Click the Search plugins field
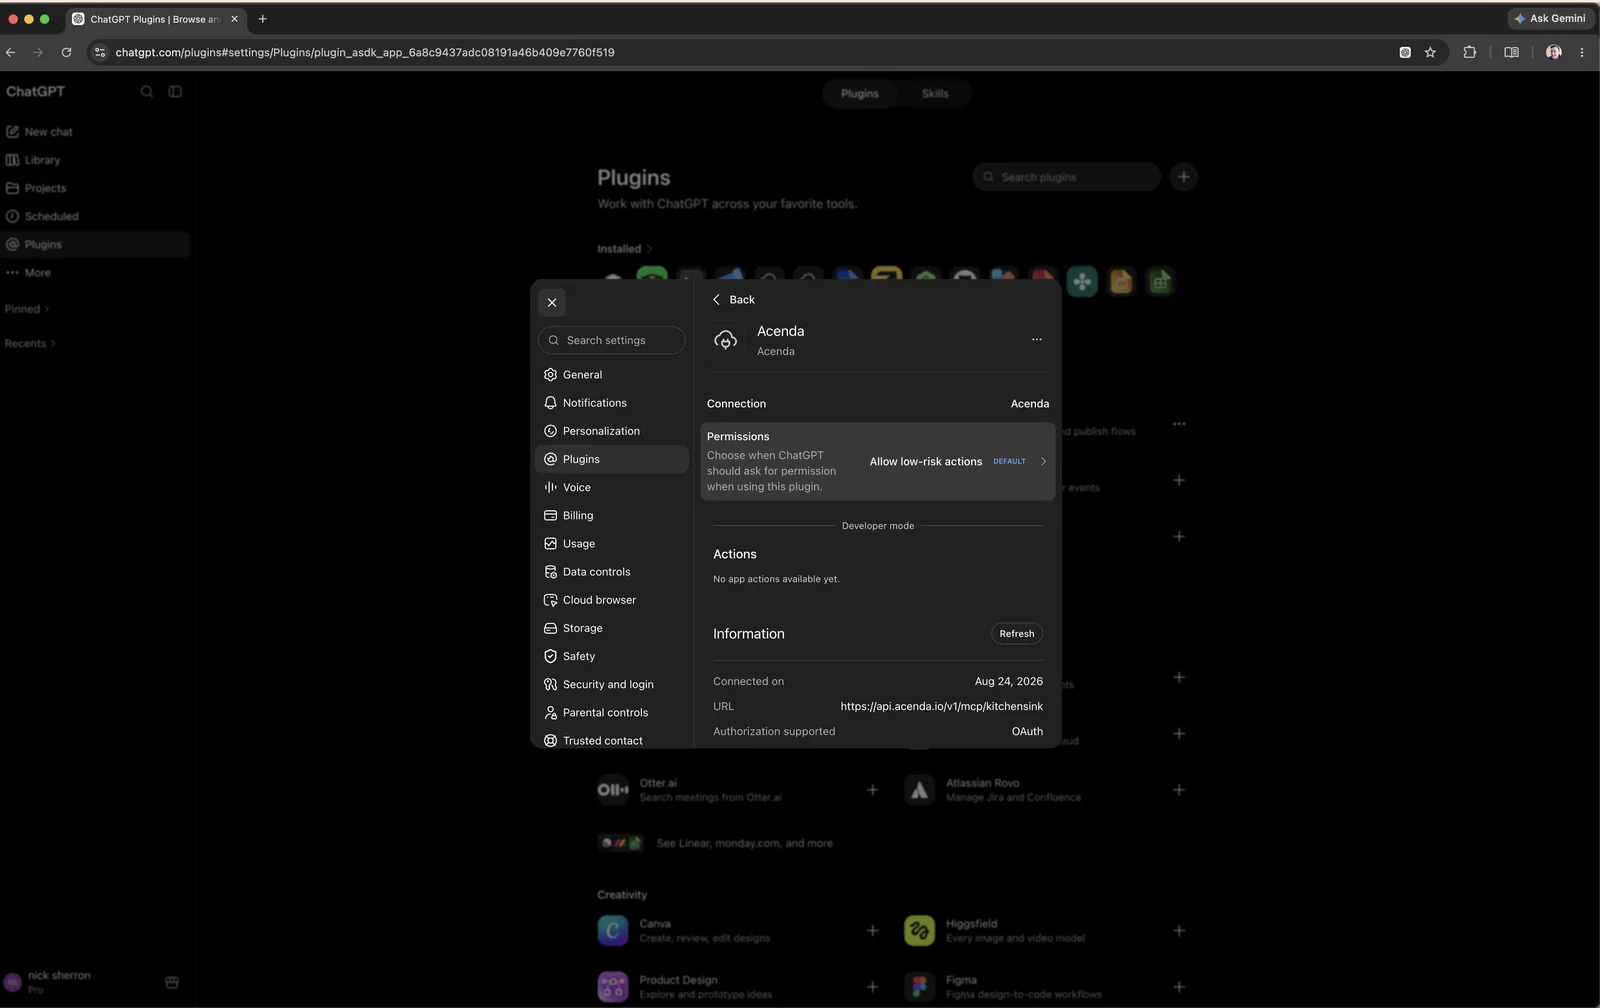 1066,177
